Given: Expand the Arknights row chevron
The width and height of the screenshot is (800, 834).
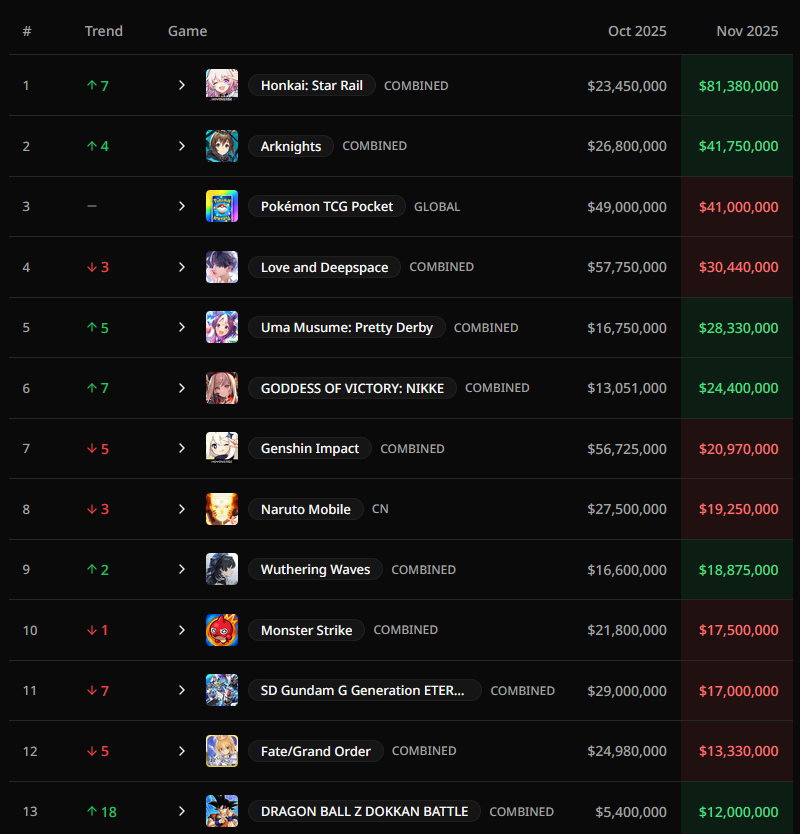Looking at the screenshot, I should [182, 146].
